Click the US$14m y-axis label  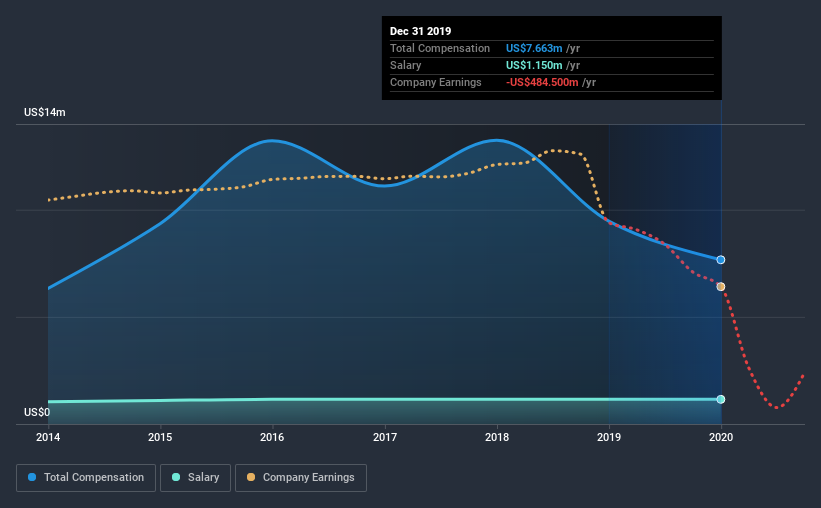click(45, 112)
